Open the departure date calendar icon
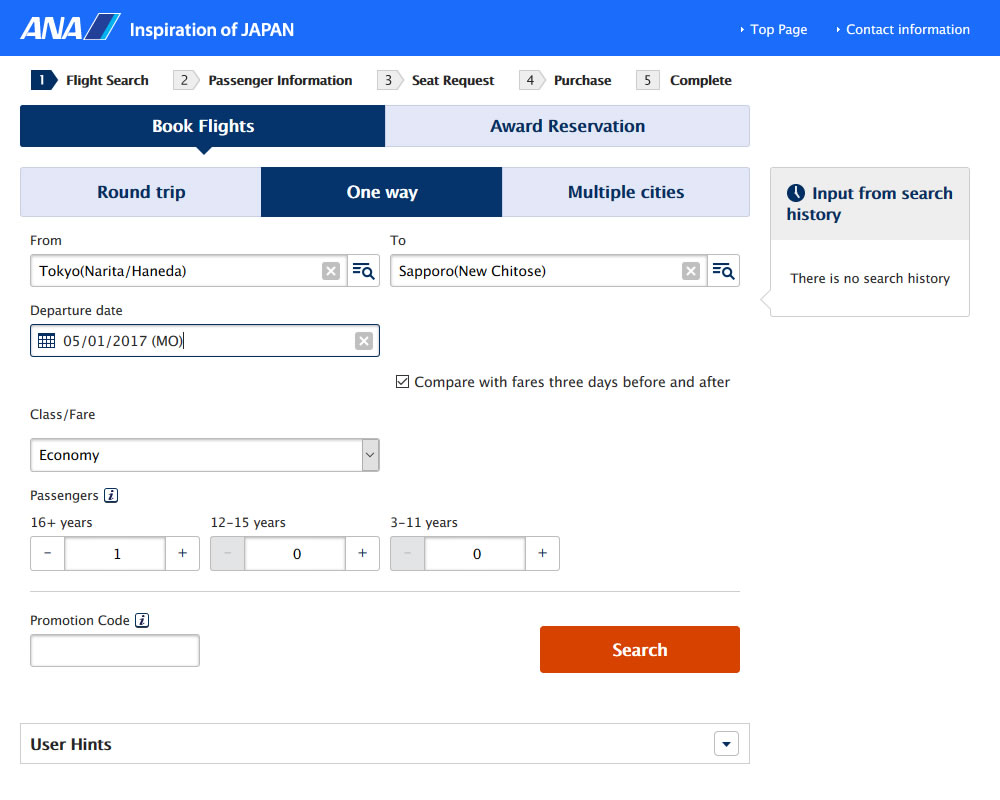The image size is (1000, 800). pos(46,341)
